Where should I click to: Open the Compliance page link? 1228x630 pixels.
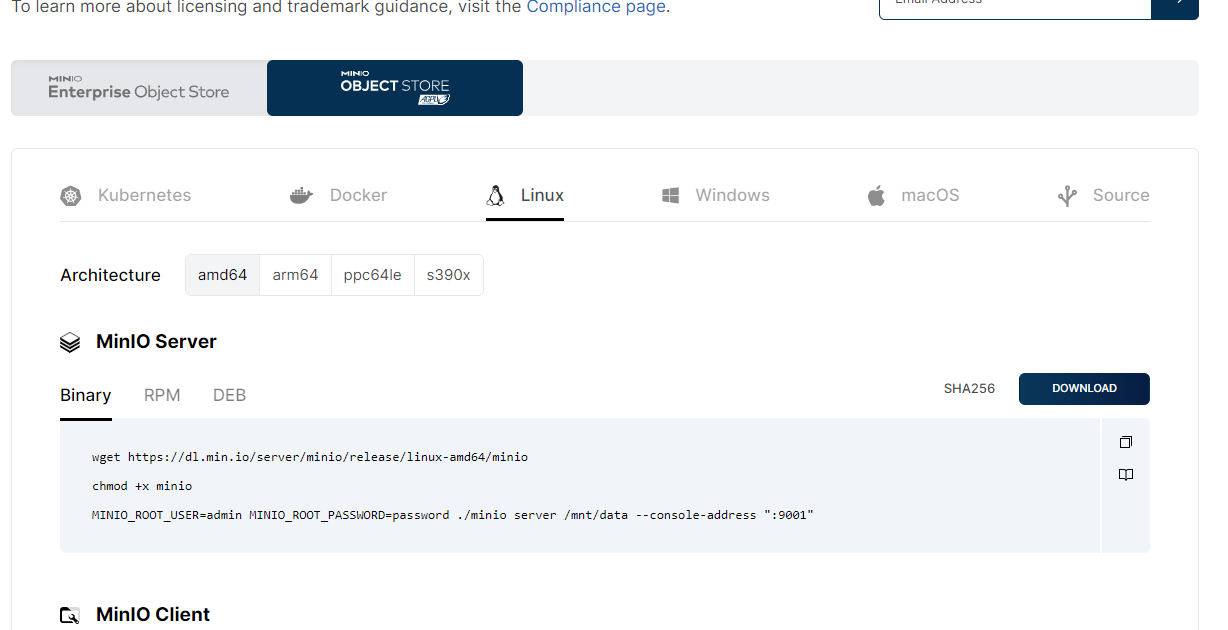point(595,7)
